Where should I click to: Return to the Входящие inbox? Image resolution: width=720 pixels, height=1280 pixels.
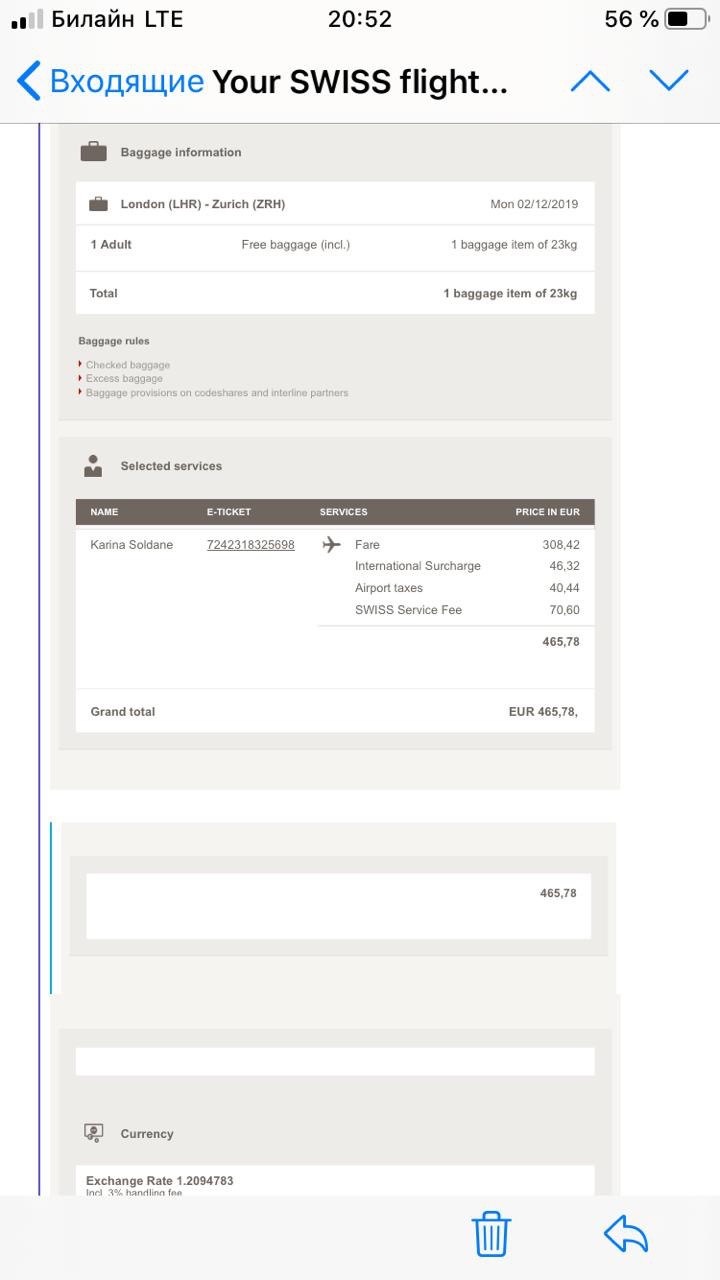[126, 81]
